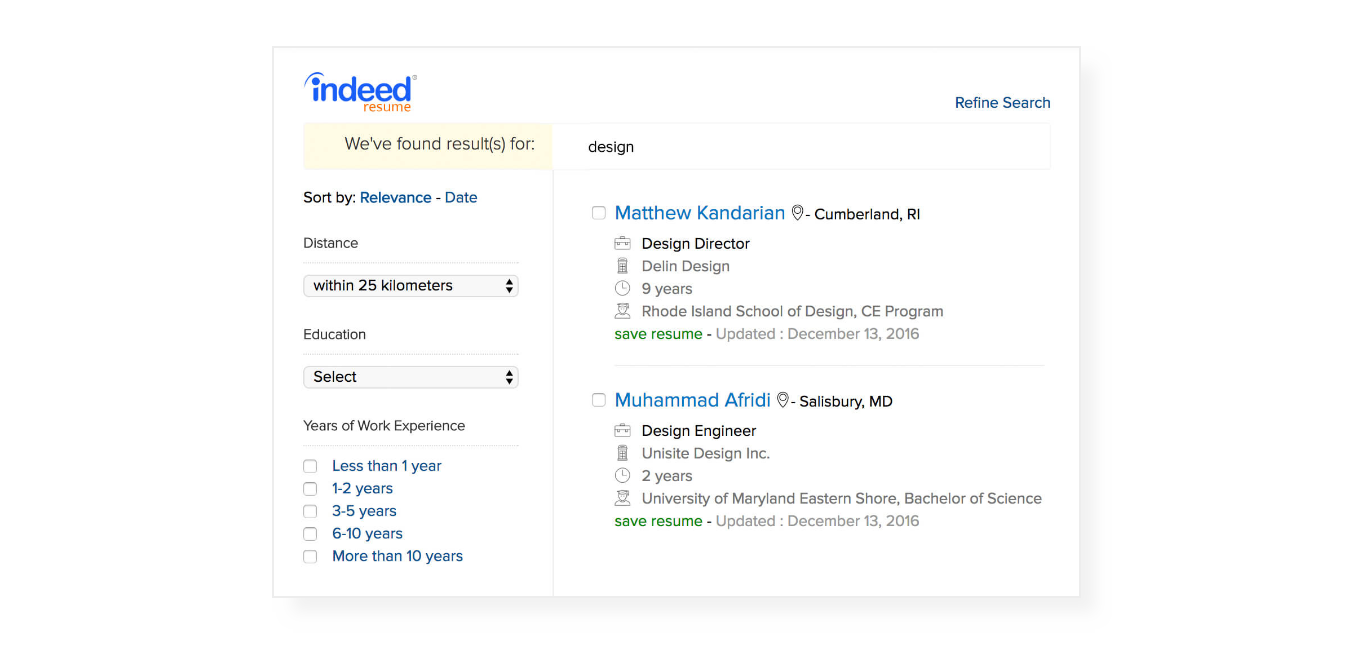Viewport: 1349px width, 662px height.
Task: Check the 3-5 years experience filter
Action: pyautogui.click(x=310, y=511)
